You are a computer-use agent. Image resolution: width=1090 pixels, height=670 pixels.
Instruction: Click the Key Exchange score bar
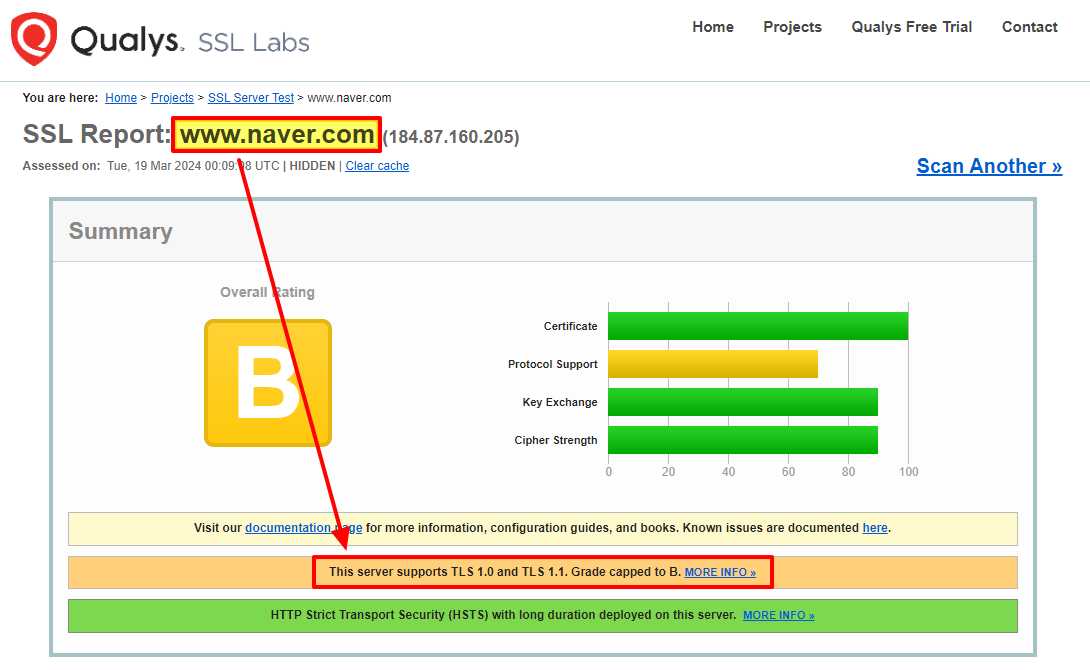tap(742, 402)
